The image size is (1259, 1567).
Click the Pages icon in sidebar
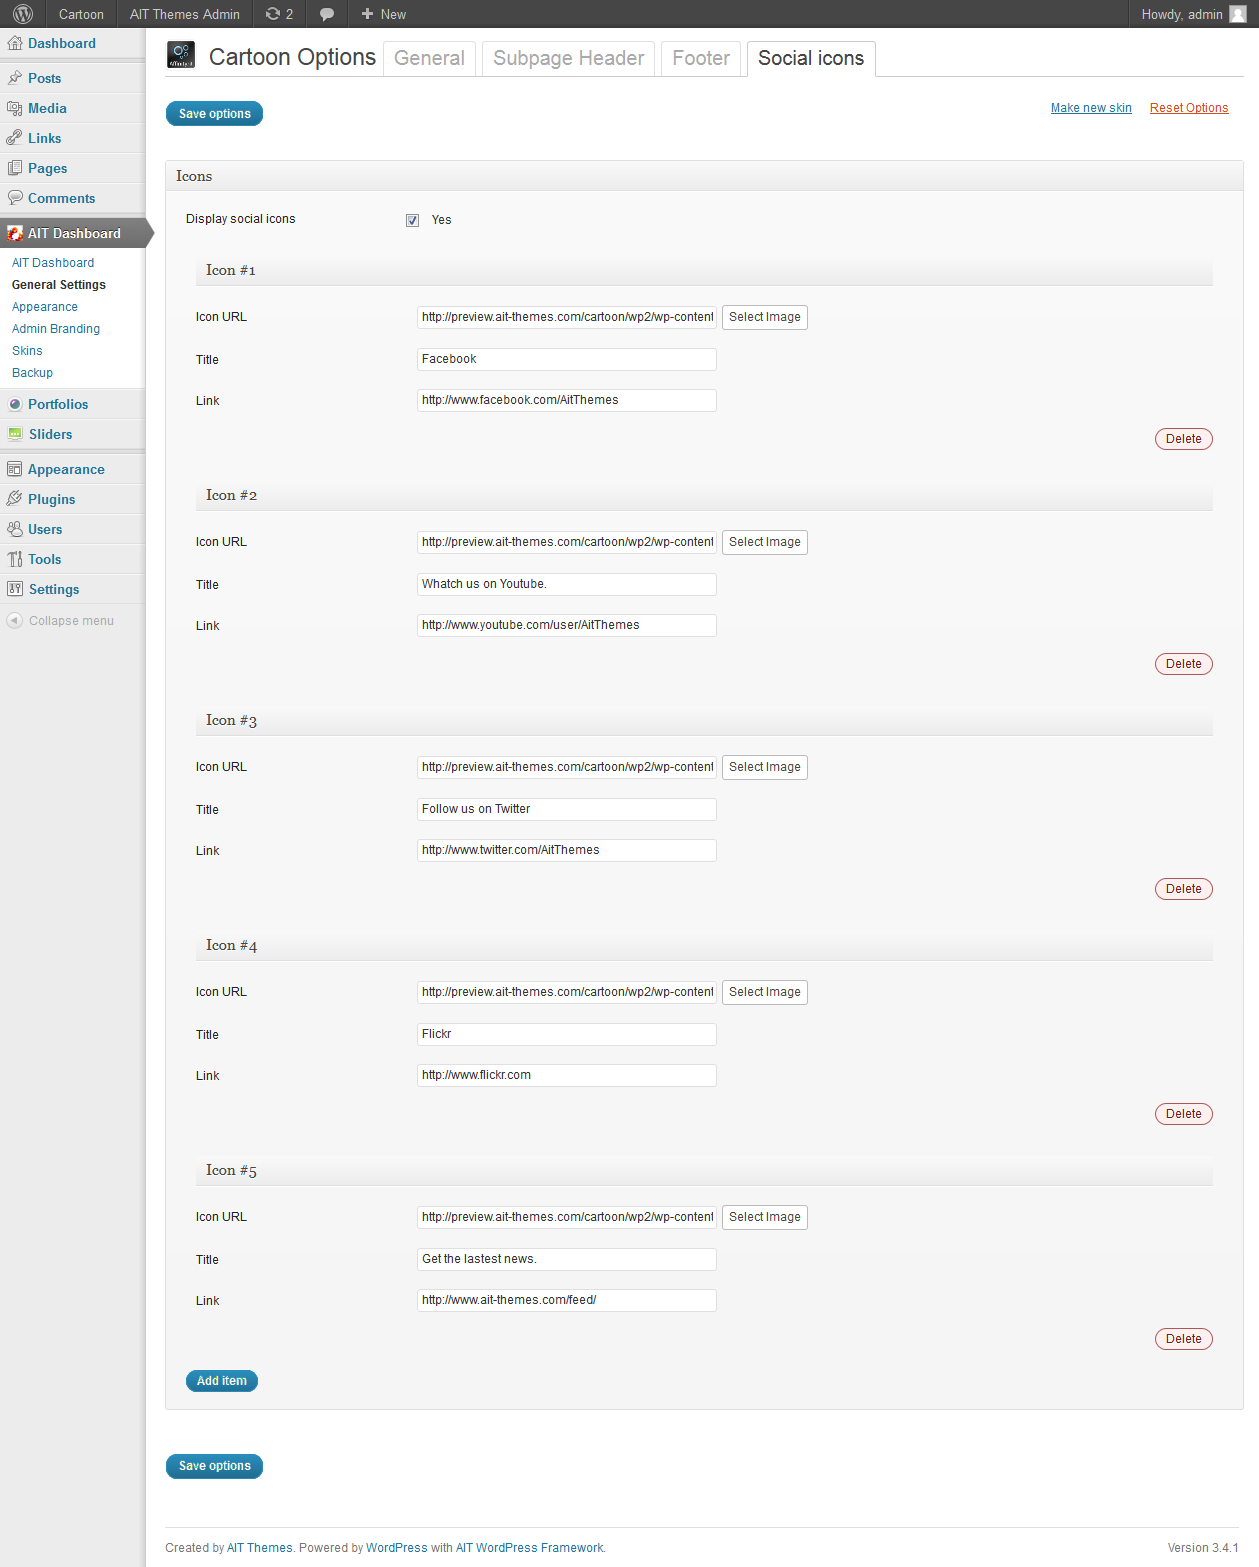coord(15,168)
